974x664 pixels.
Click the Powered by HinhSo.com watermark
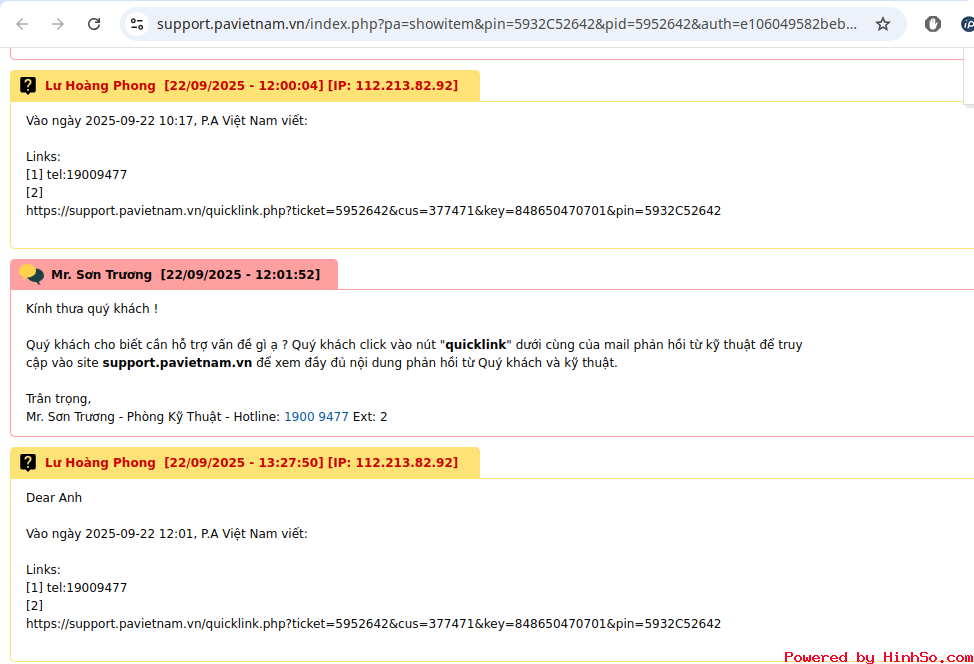click(x=878, y=657)
